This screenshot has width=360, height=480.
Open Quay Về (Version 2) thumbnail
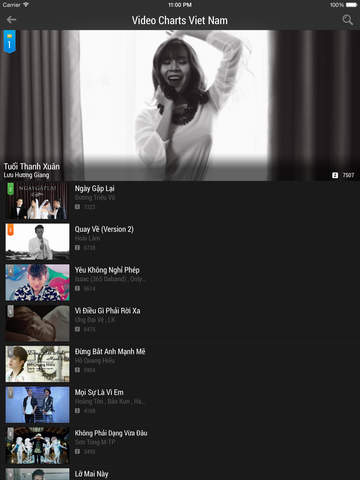(x=37, y=242)
